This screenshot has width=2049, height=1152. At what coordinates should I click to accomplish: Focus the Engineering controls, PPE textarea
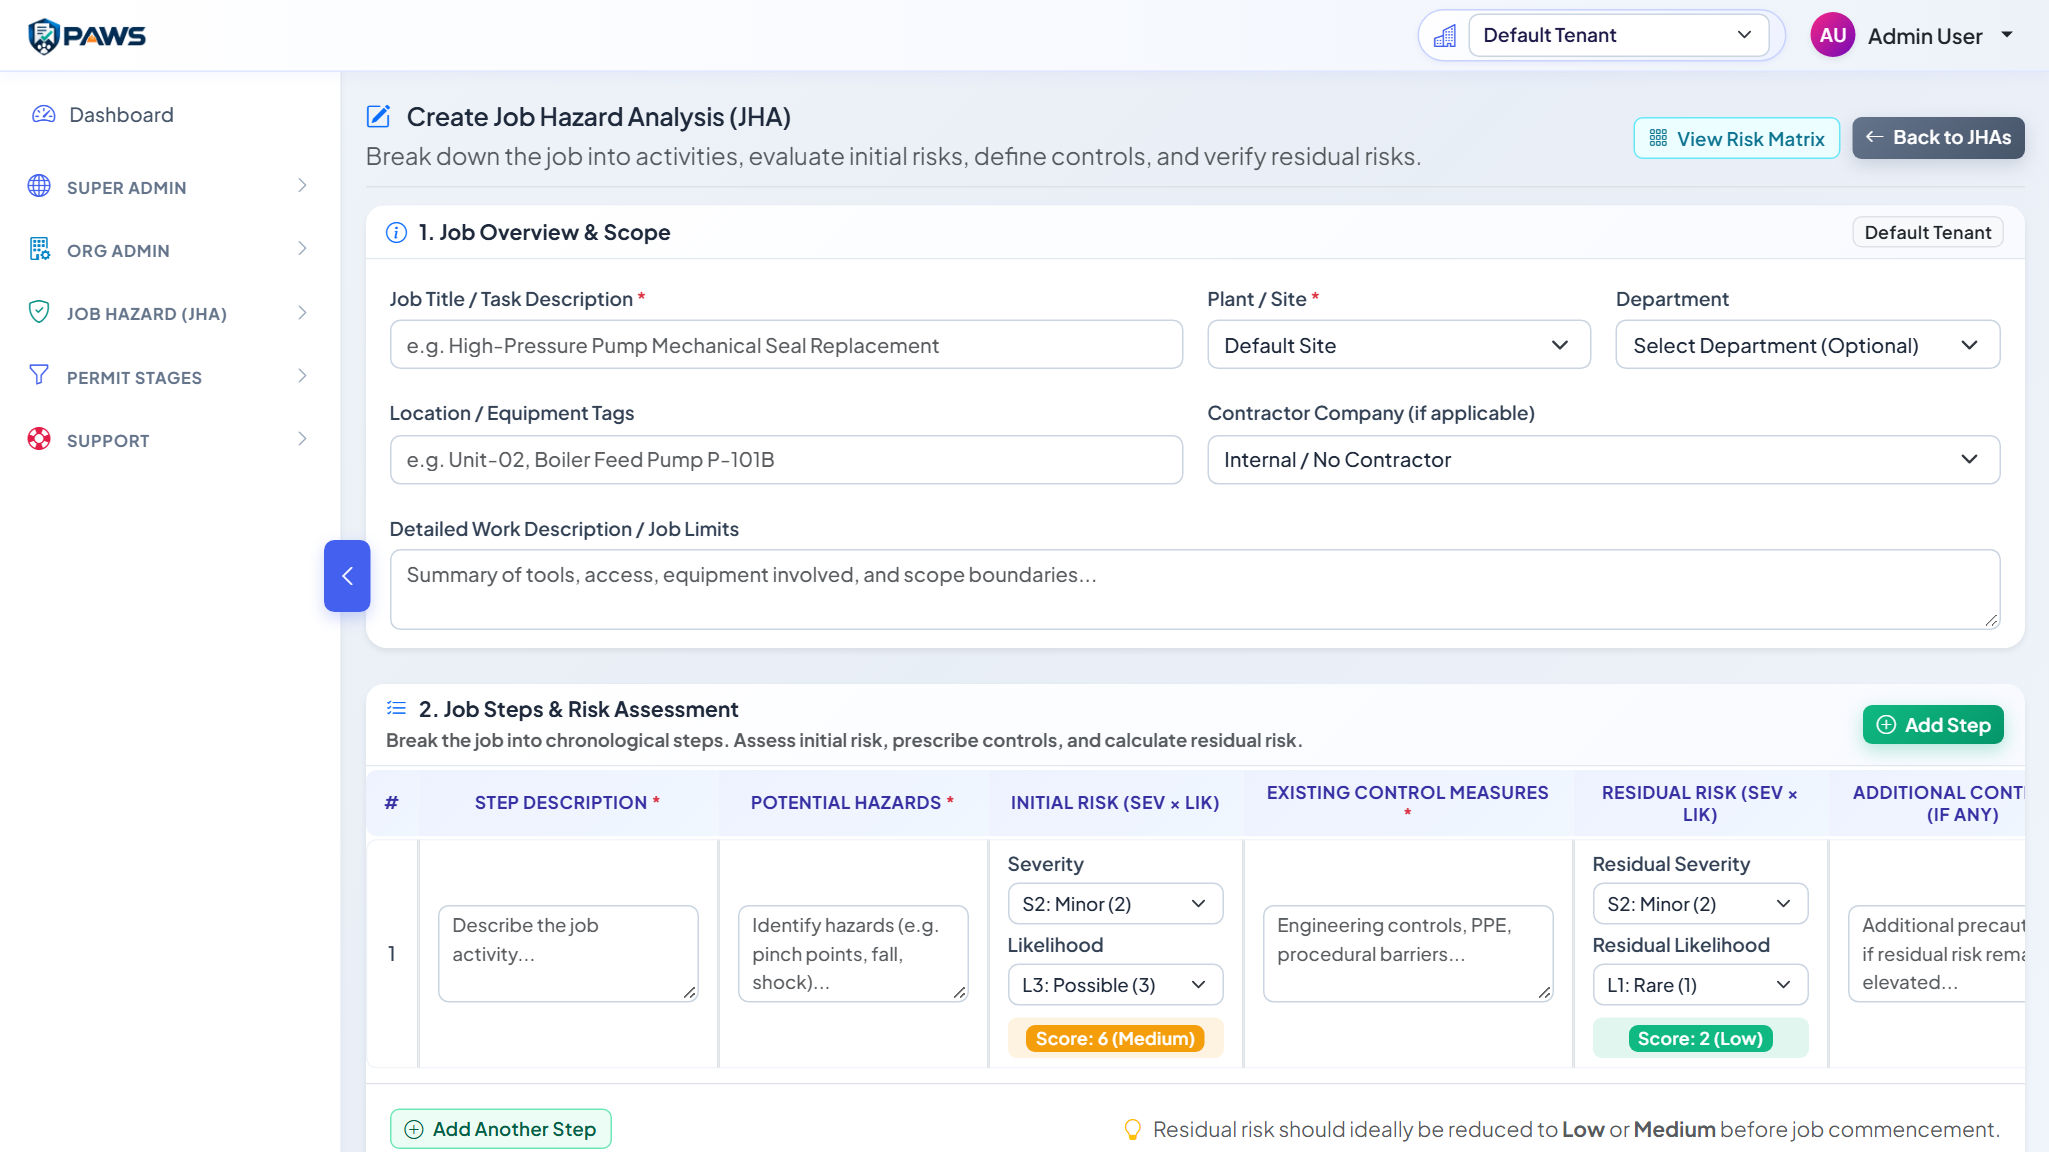tap(1408, 953)
